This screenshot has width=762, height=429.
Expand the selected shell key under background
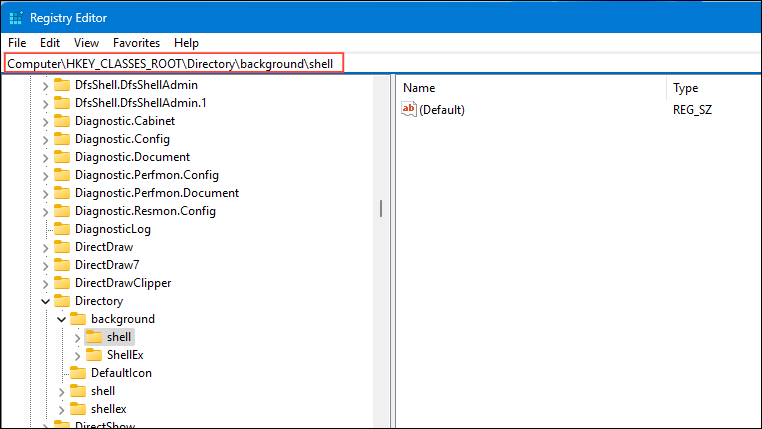pos(77,338)
